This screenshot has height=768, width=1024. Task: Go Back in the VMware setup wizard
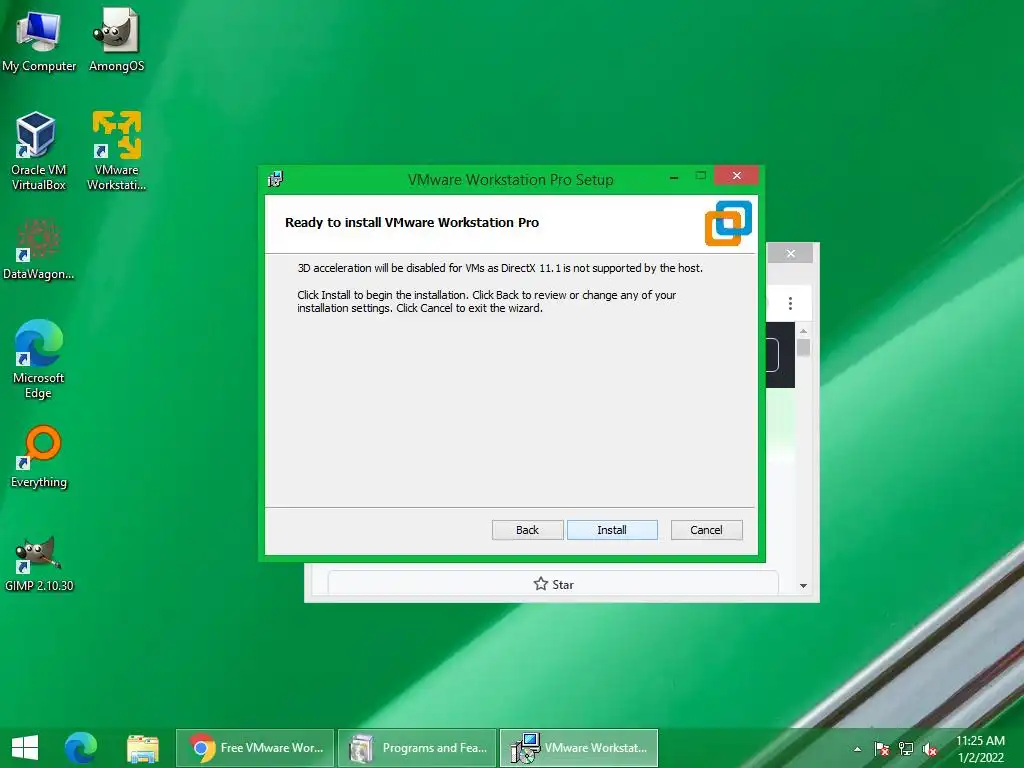click(x=527, y=530)
